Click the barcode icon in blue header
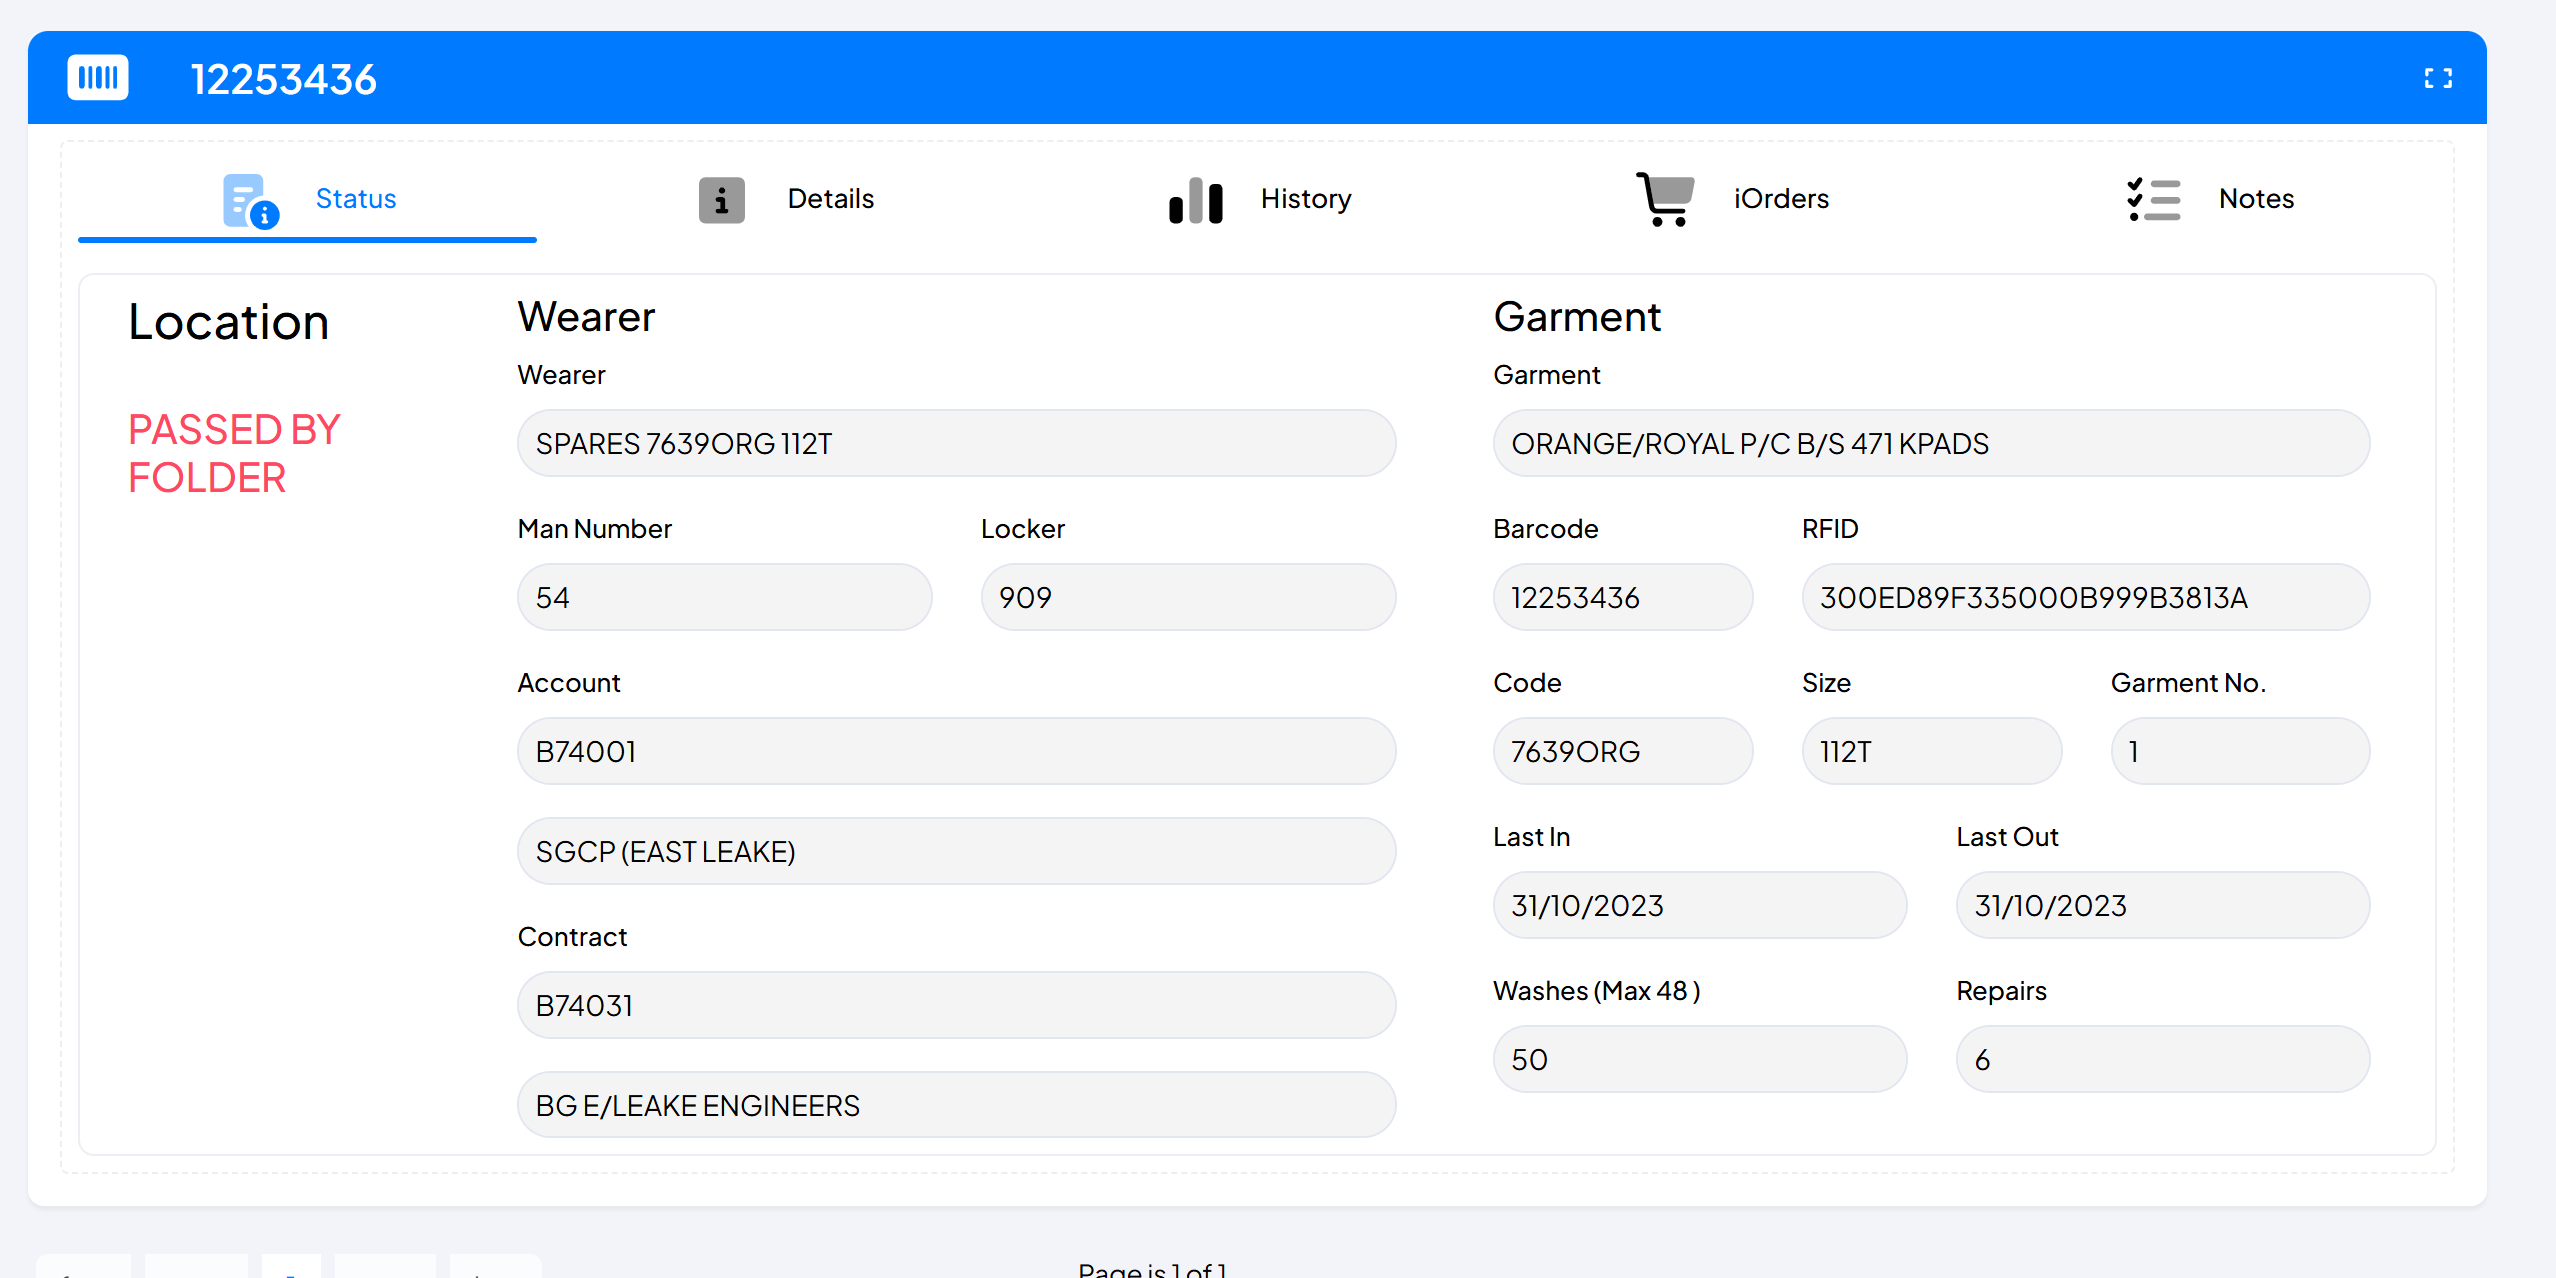Viewport: 2556px width, 1278px height. point(98,78)
